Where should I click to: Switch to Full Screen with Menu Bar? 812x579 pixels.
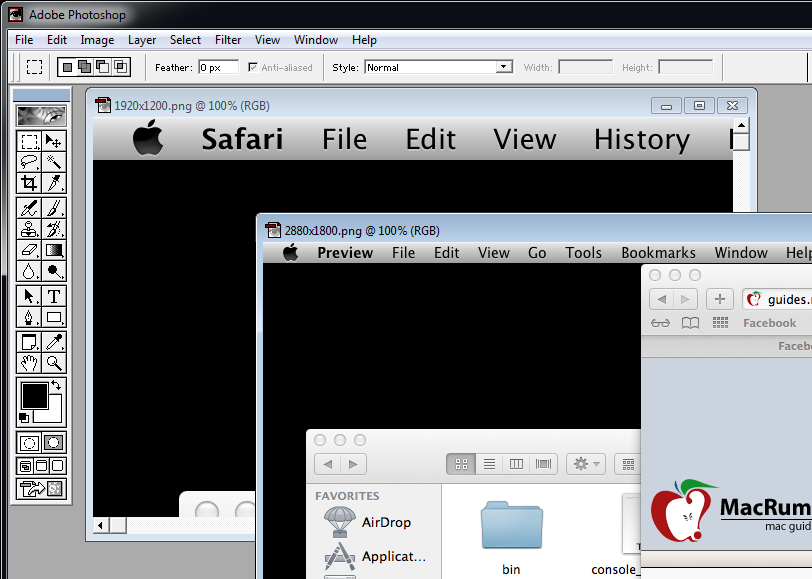pos(42,466)
